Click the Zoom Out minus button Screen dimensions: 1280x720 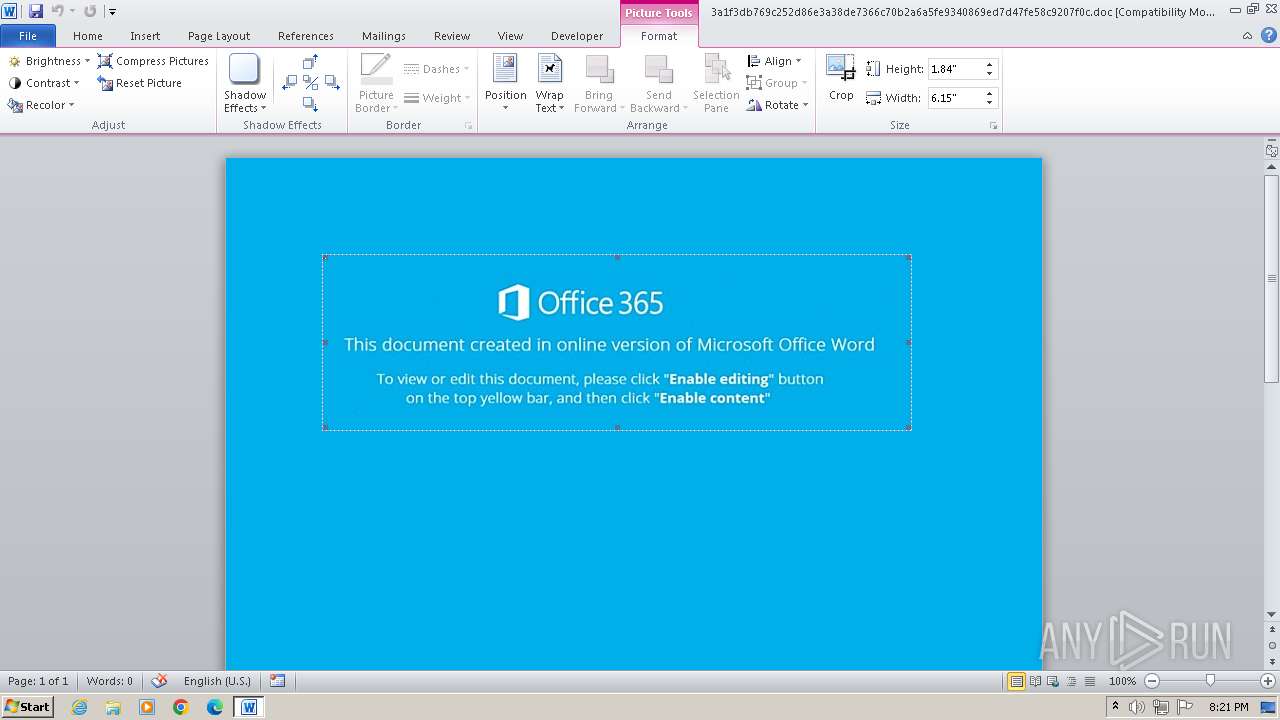click(x=1152, y=681)
